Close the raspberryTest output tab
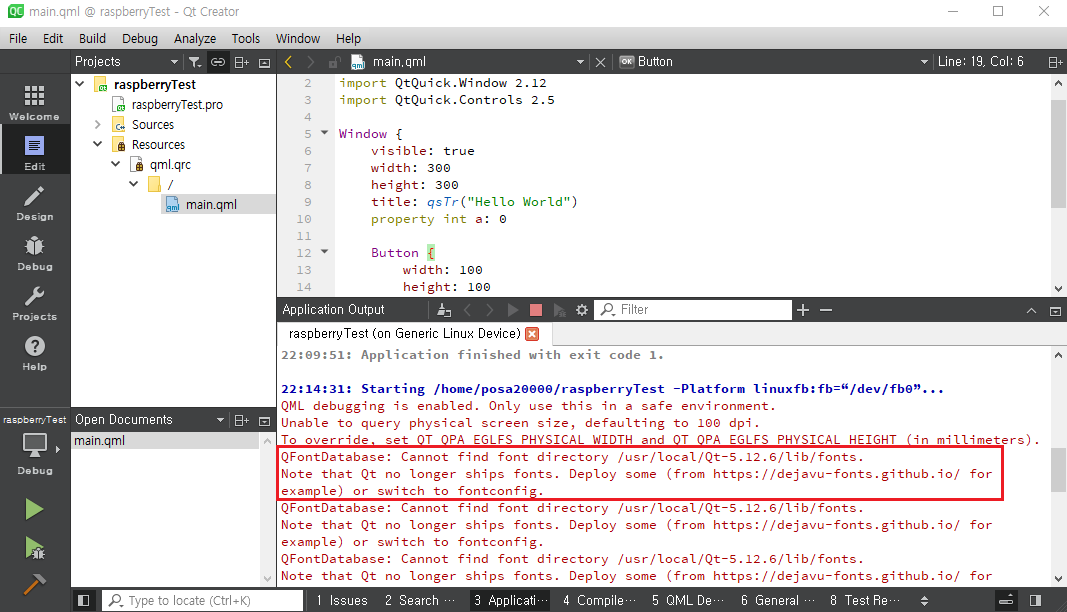 click(532, 334)
